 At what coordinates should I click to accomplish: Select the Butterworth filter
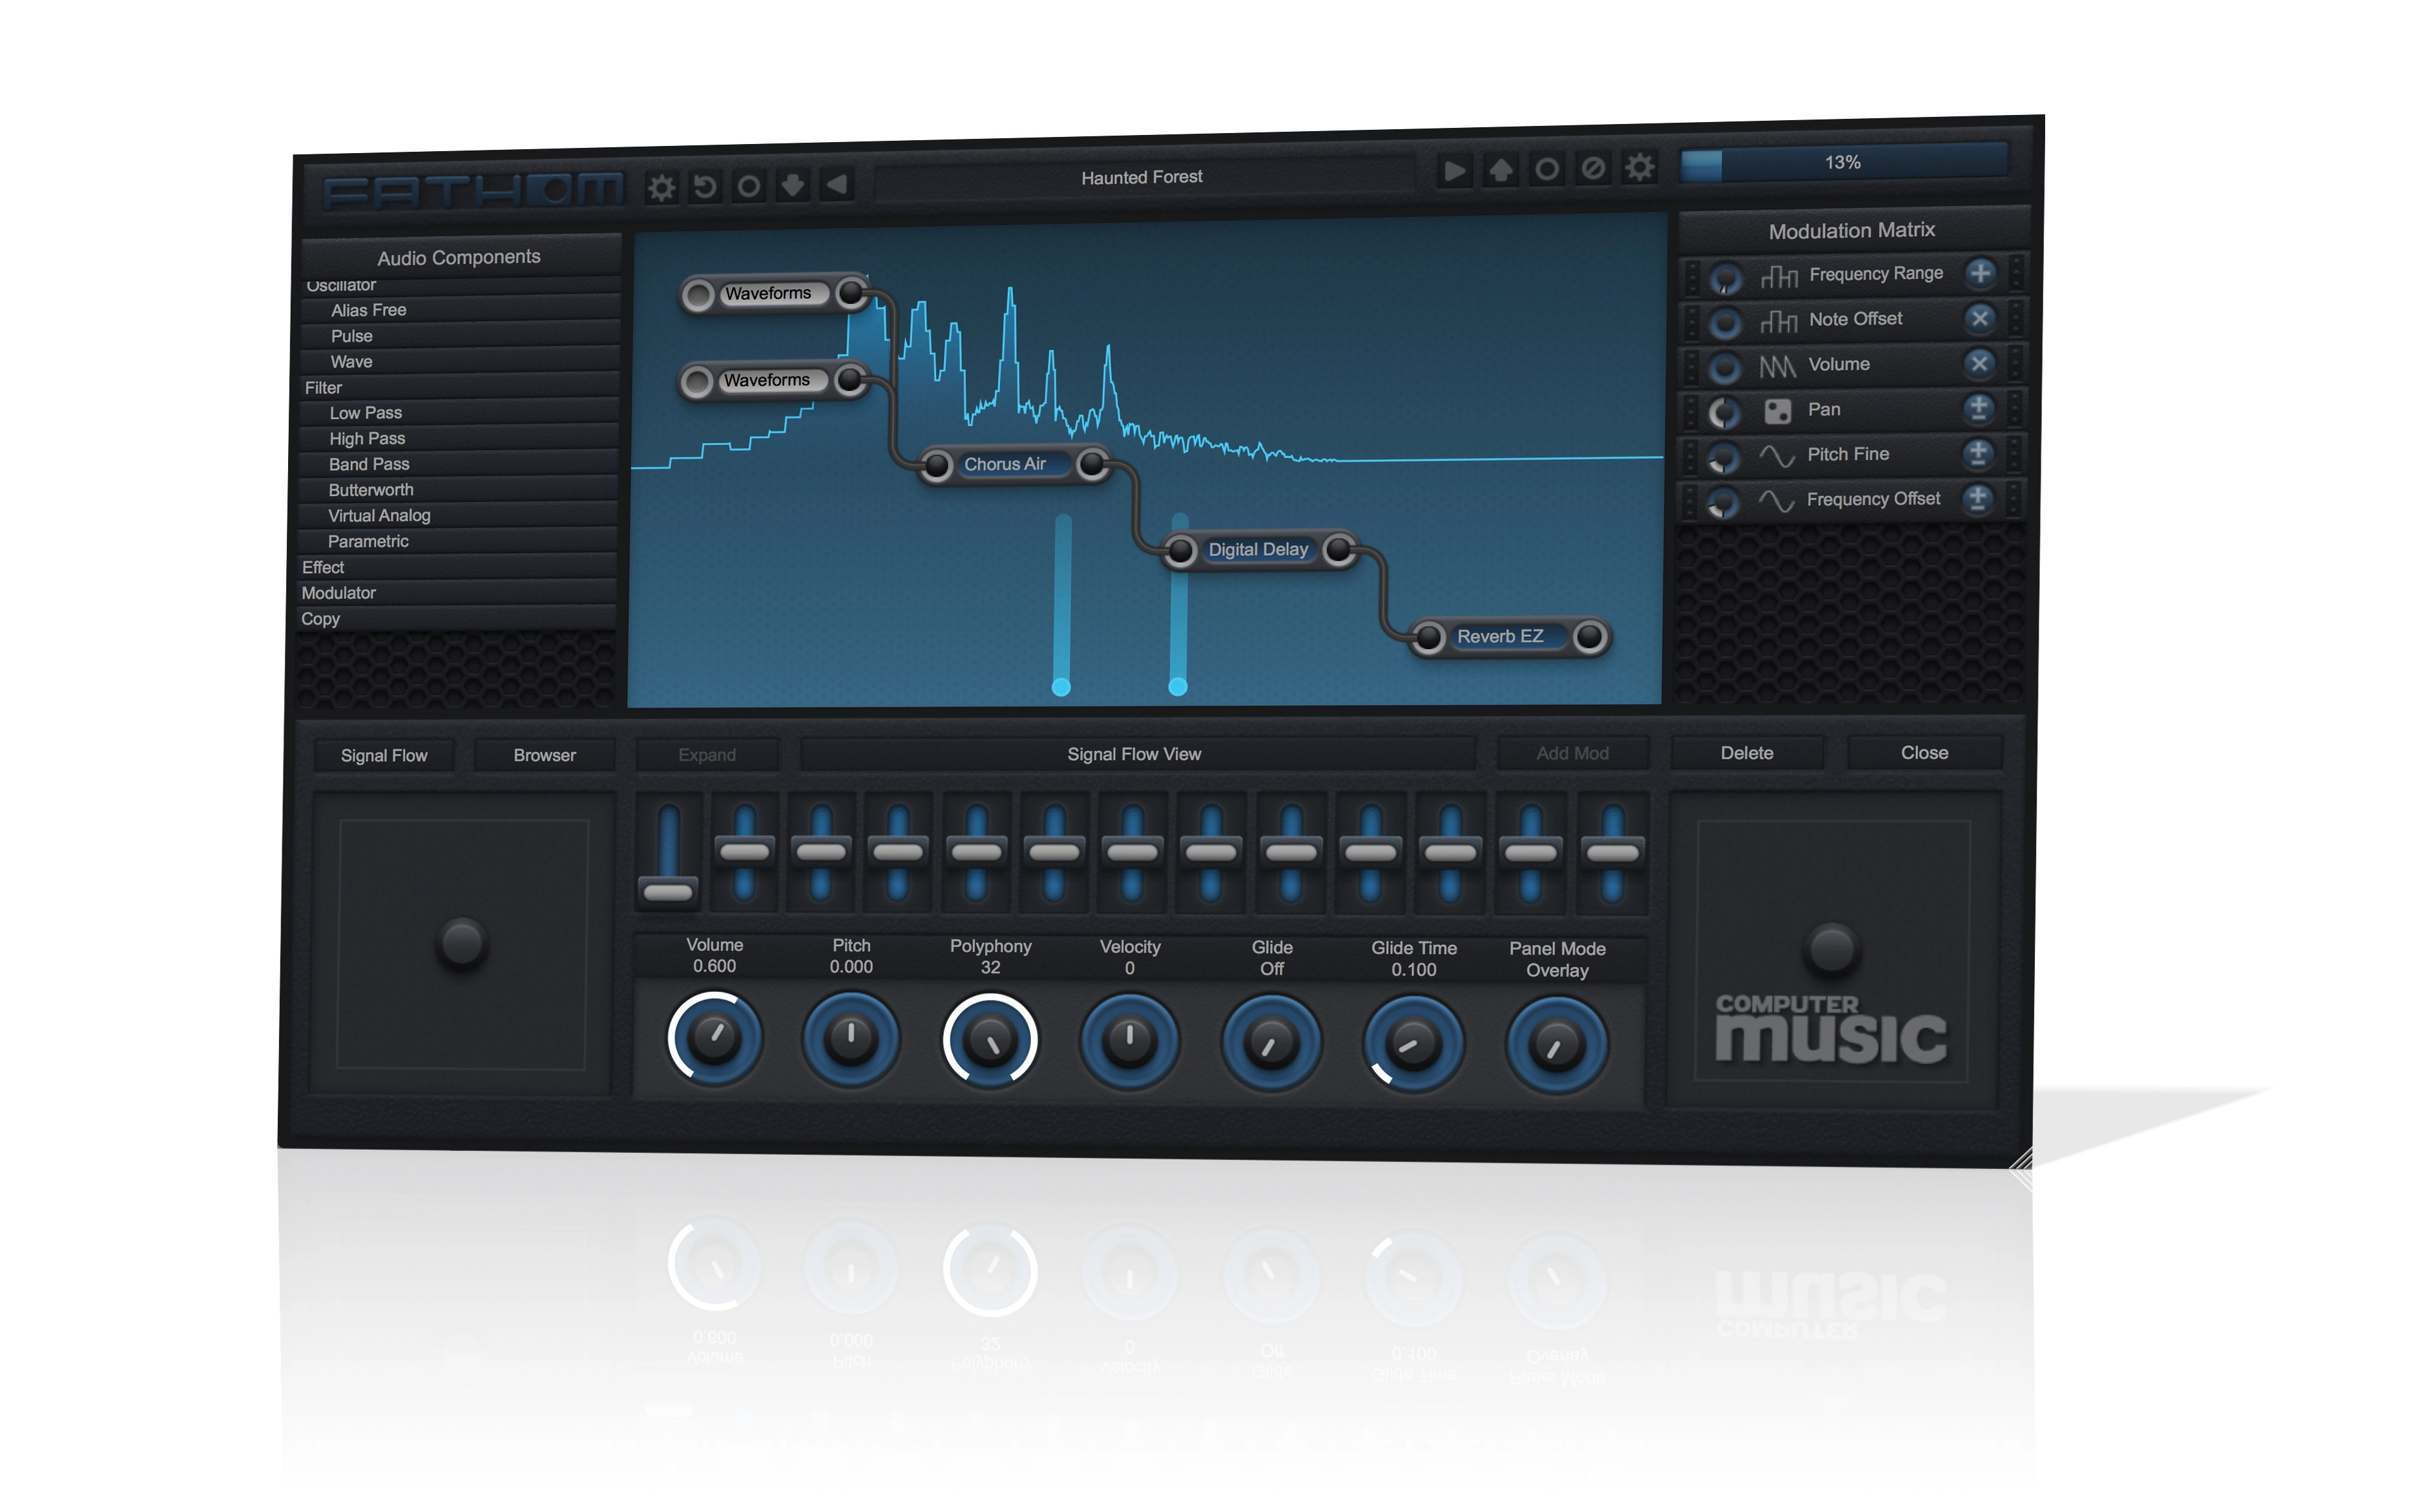click(x=459, y=490)
